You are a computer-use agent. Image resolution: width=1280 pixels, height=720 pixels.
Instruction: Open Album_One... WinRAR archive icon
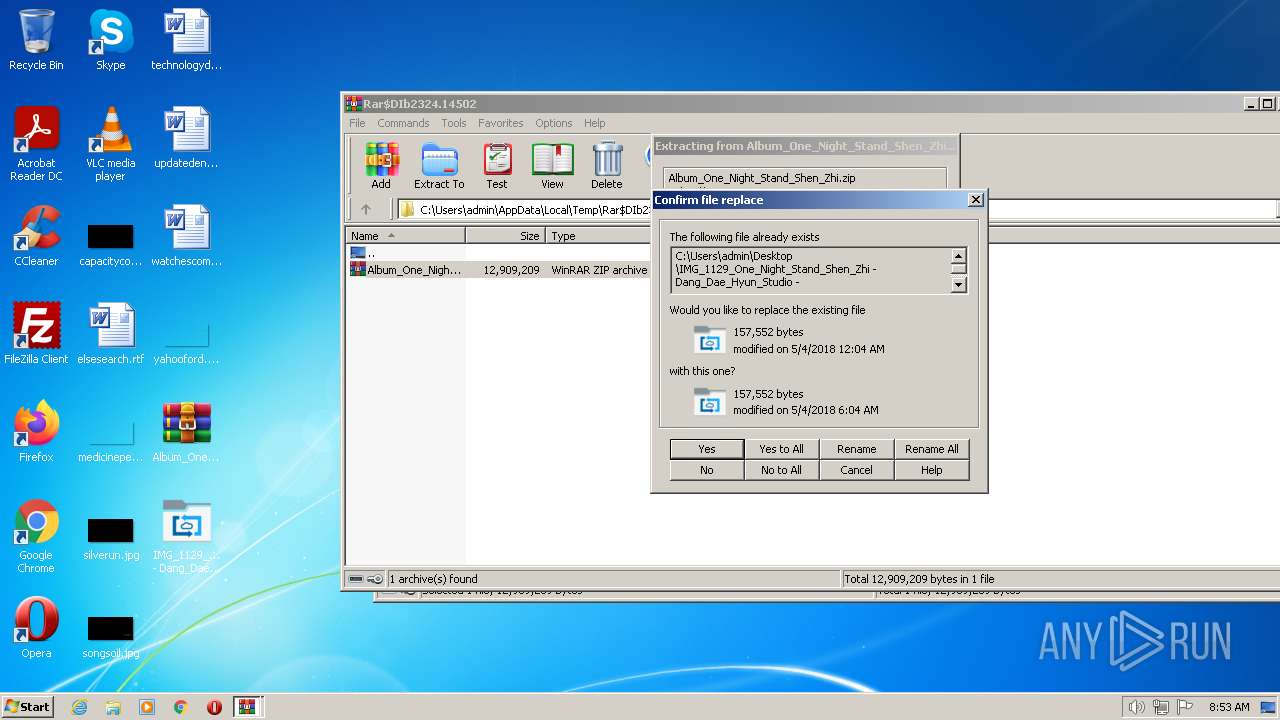pos(187,432)
